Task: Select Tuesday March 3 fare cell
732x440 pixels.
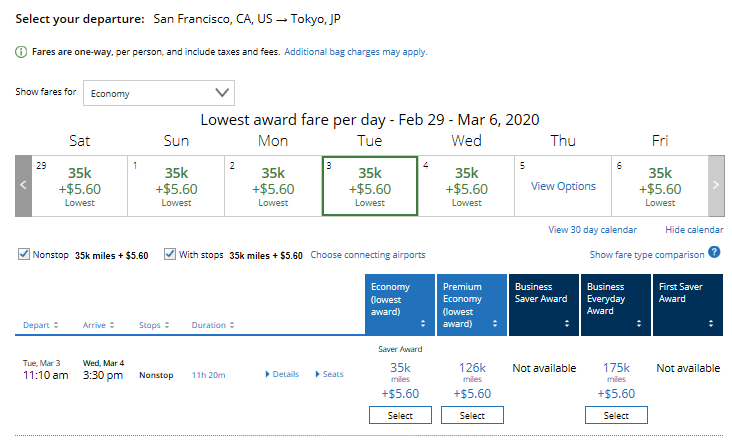Action: pos(370,186)
